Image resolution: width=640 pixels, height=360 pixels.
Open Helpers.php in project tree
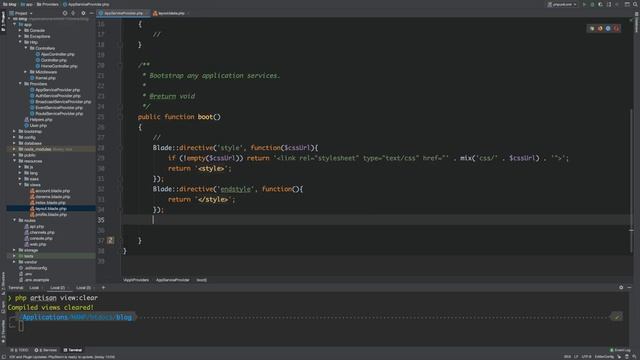click(x=38, y=119)
